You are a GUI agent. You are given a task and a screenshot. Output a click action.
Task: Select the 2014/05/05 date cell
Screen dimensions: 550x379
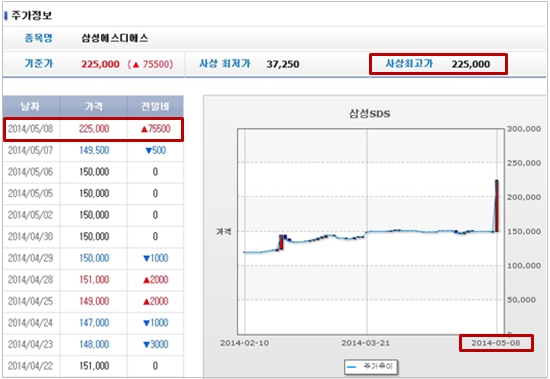coord(31,193)
